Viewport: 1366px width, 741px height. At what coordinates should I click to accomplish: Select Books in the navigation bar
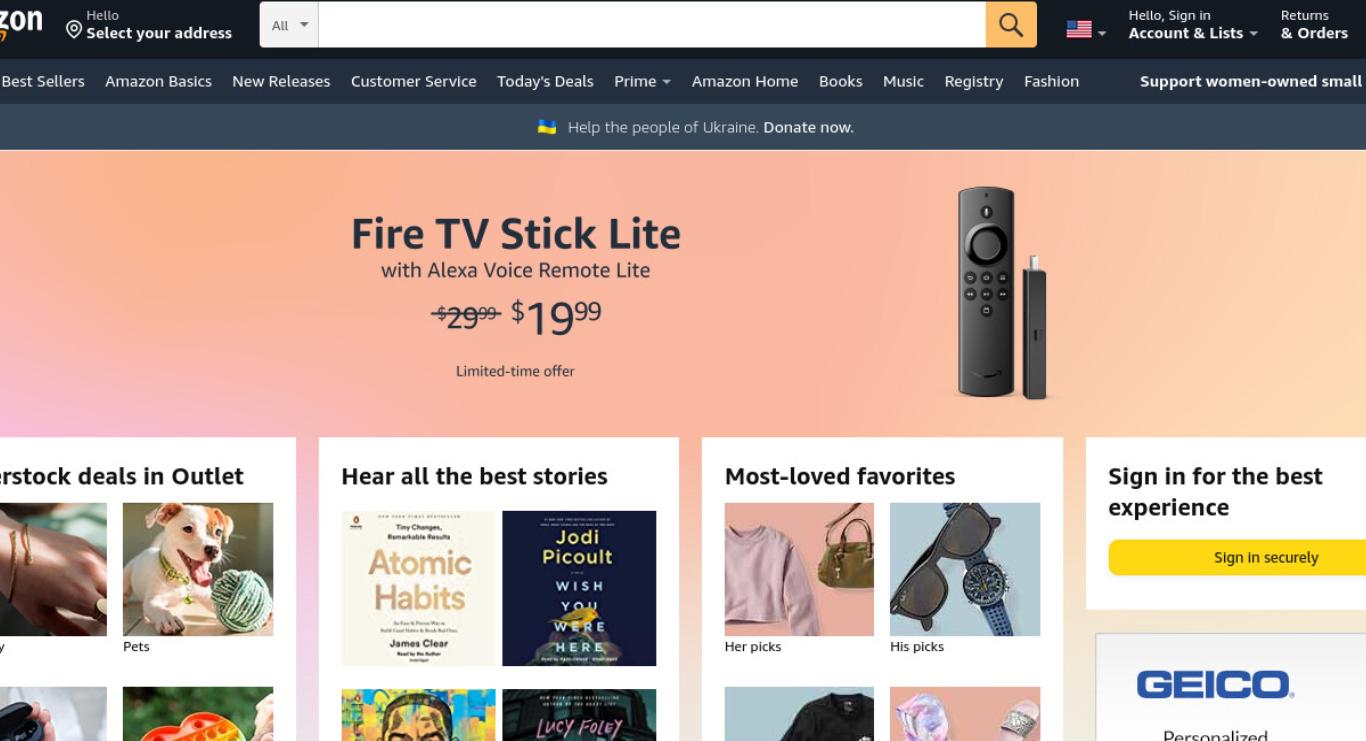[x=840, y=81]
